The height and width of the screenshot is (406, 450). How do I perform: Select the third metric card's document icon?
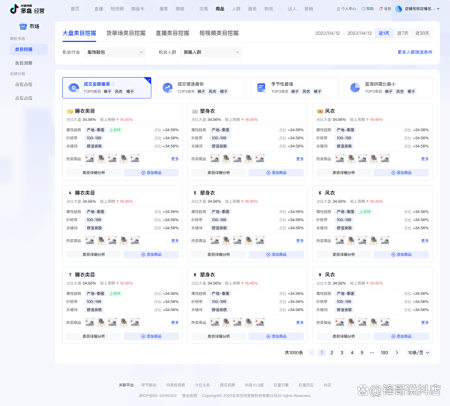click(261, 88)
